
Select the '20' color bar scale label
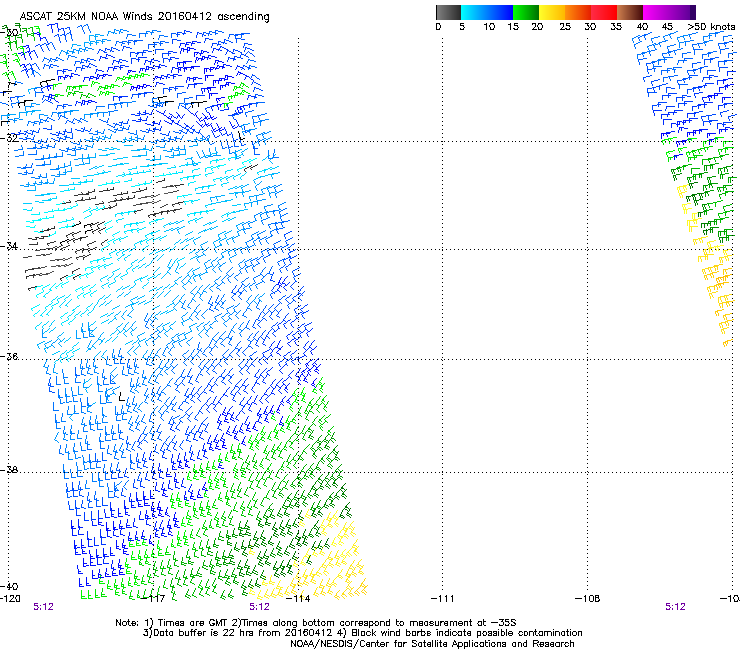pyautogui.click(x=537, y=27)
